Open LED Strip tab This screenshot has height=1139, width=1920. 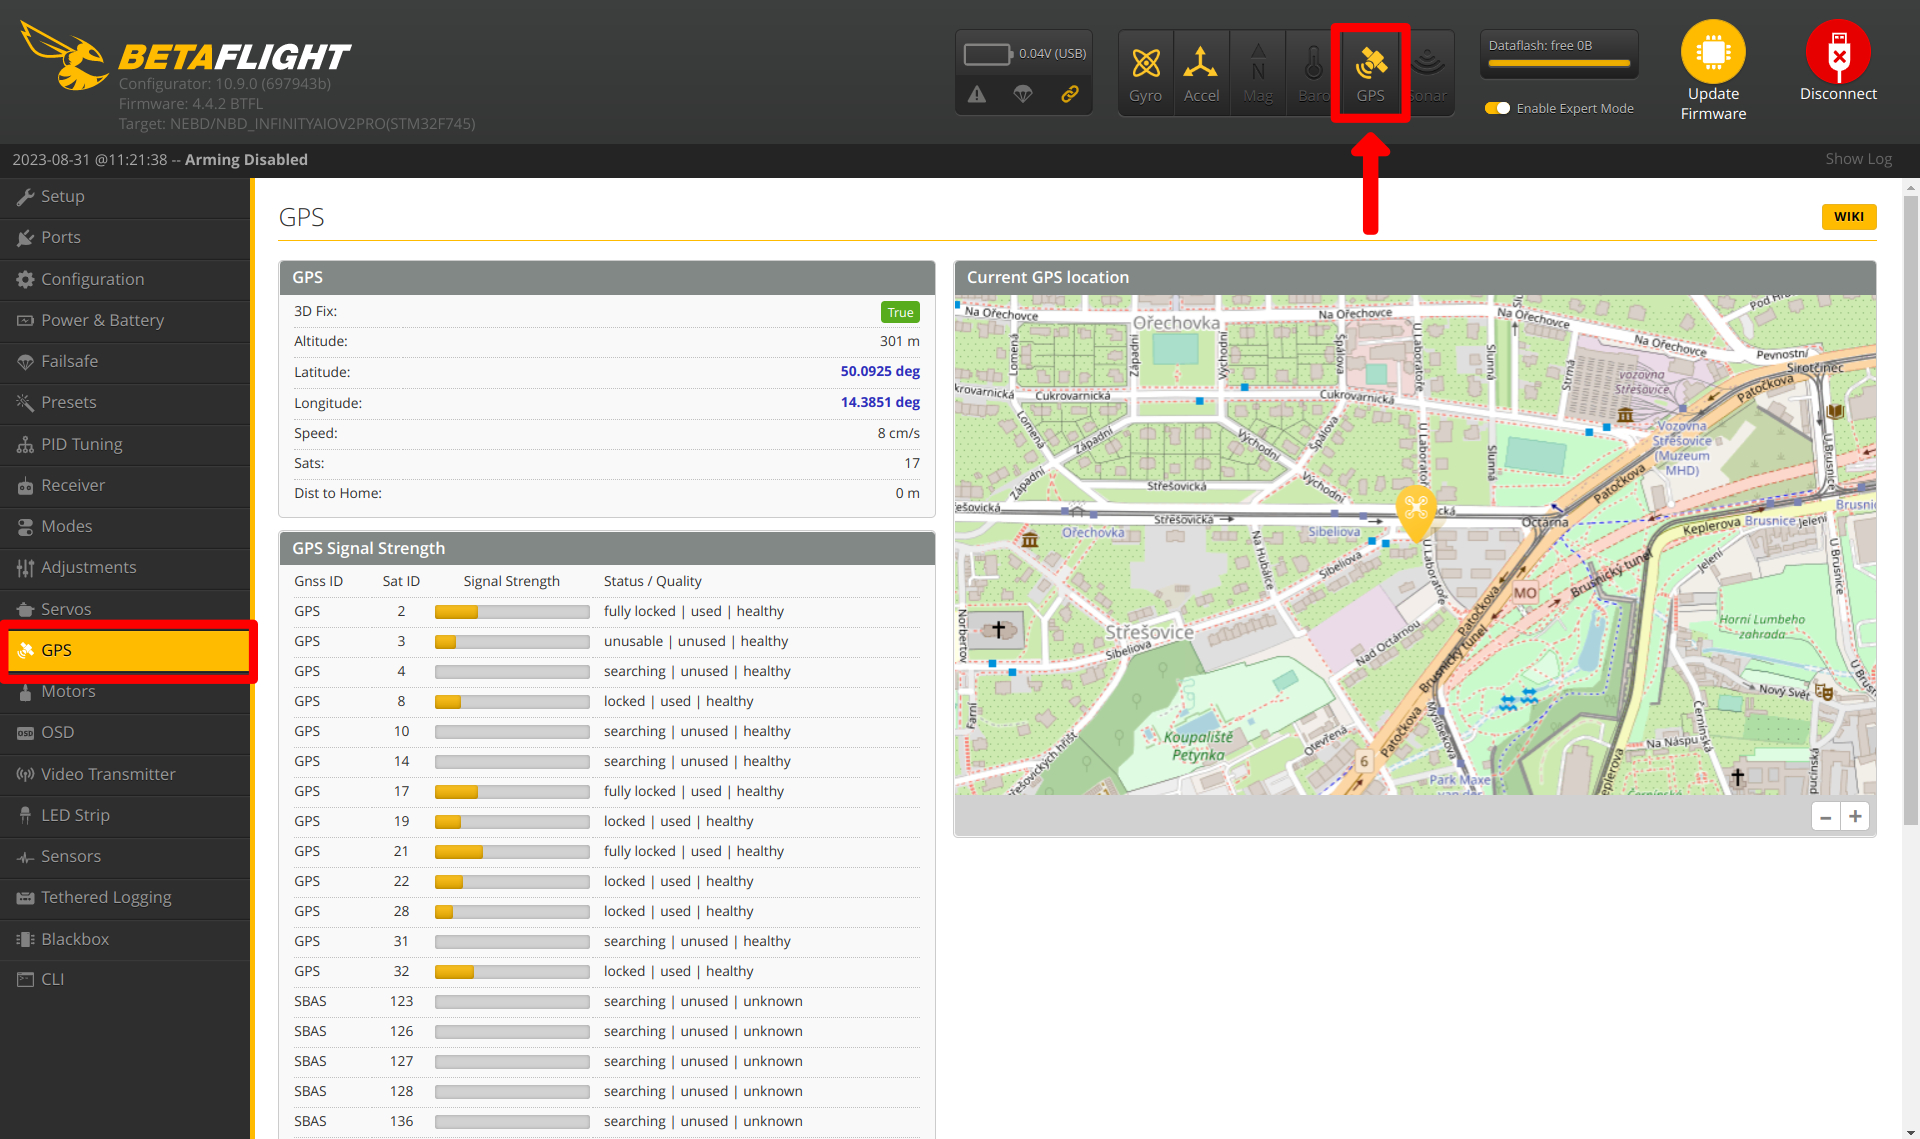coord(125,815)
